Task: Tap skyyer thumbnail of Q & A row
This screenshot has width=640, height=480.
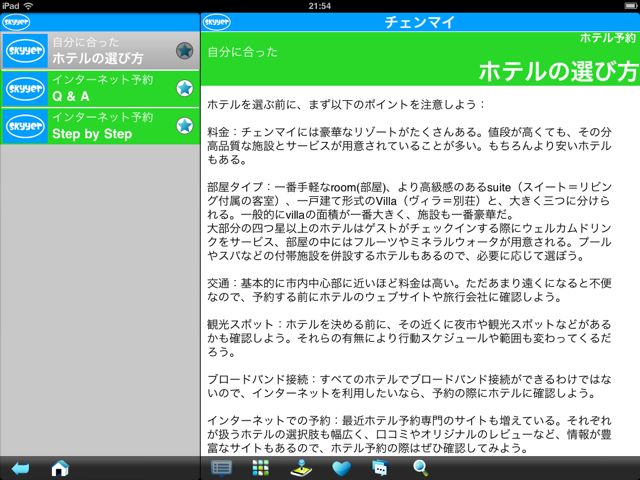Action: click(x=25, y=89)
